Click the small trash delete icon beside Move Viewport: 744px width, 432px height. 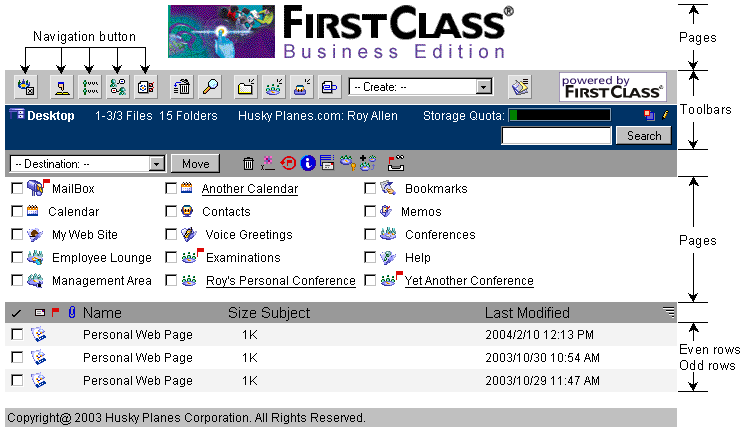[x=248, y=163]
